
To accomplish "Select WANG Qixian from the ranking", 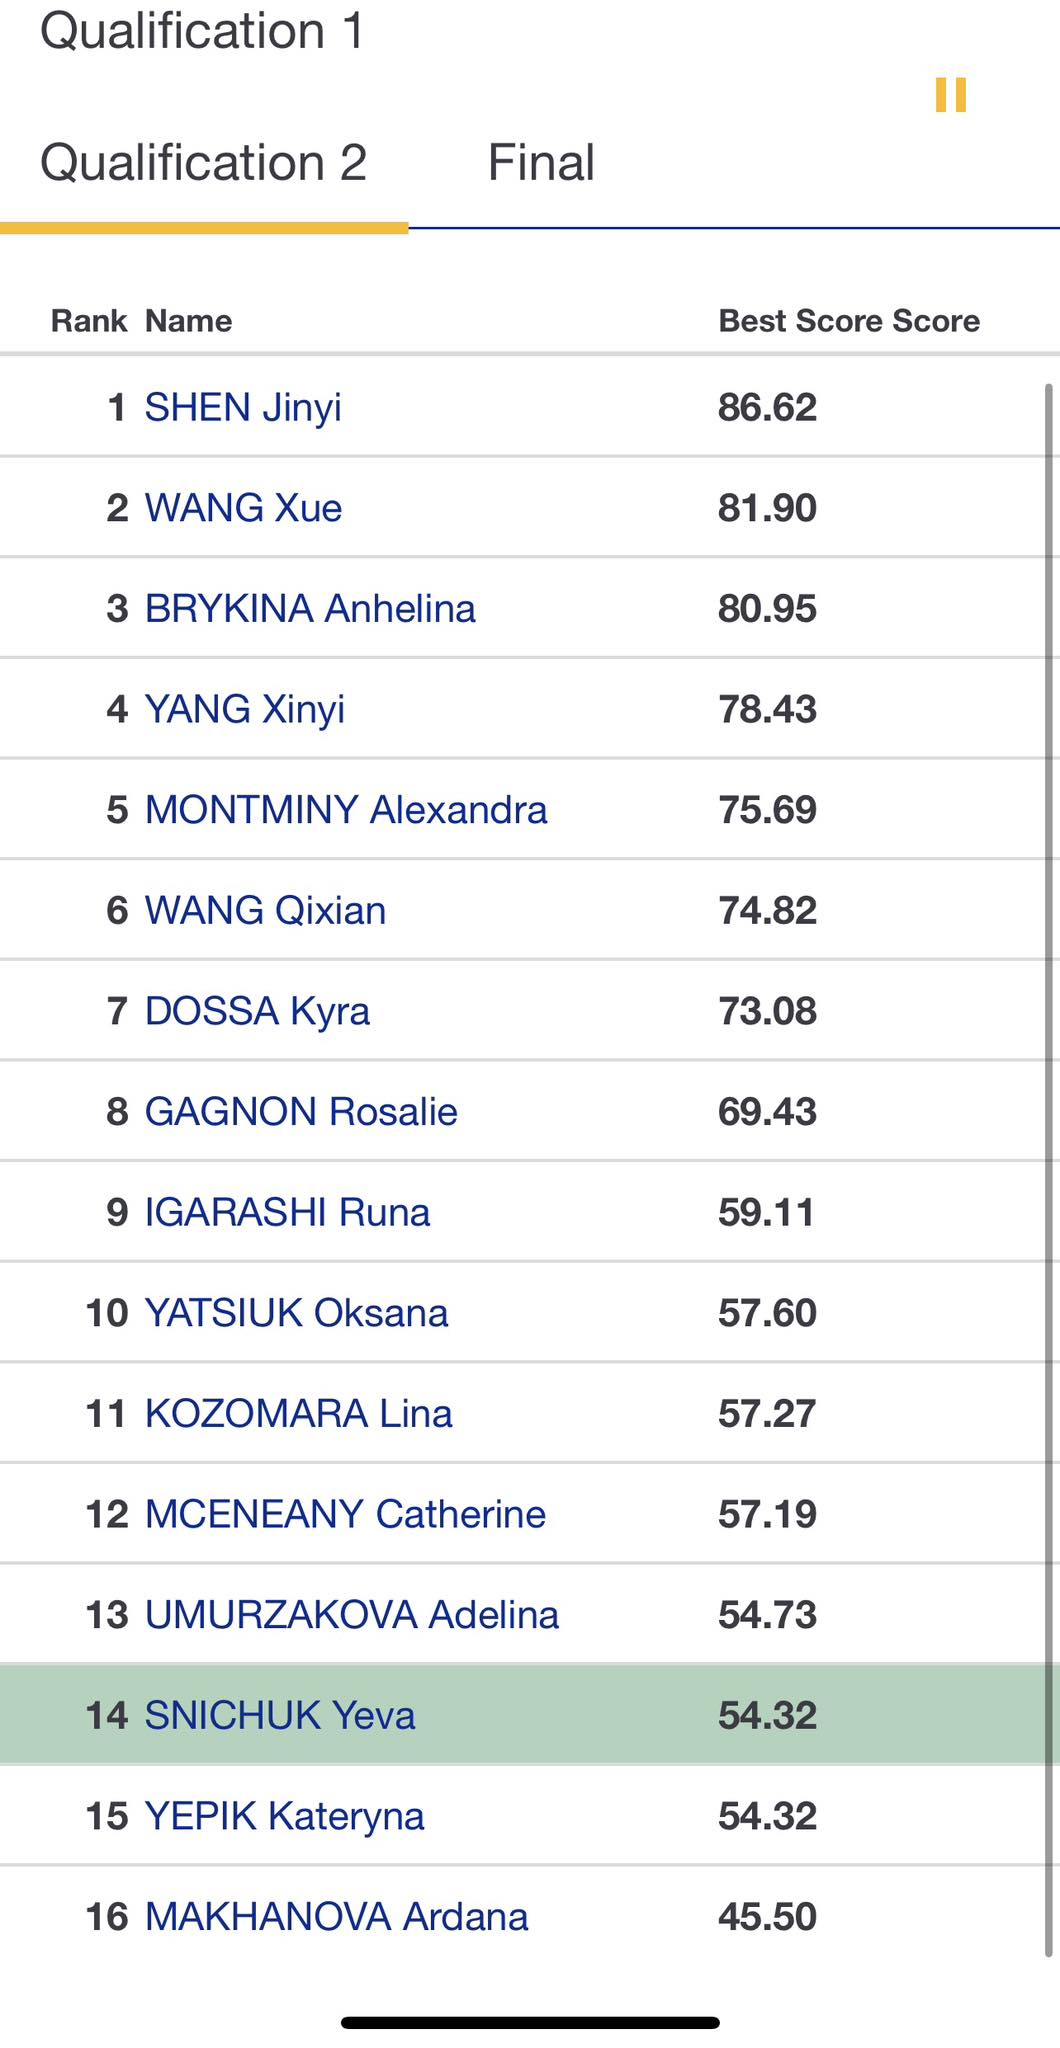I will pos(265,911).
